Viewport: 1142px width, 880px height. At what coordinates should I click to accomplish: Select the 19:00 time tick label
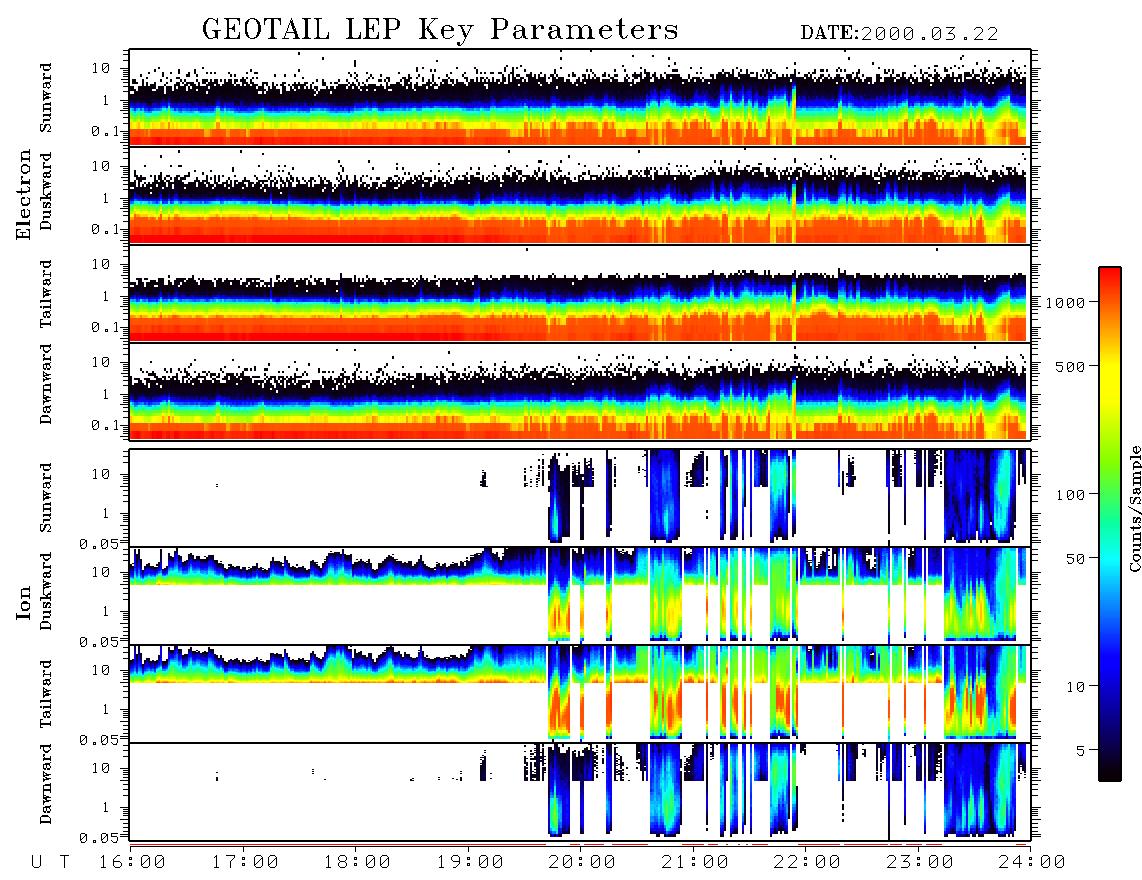[x=470, y=862]
